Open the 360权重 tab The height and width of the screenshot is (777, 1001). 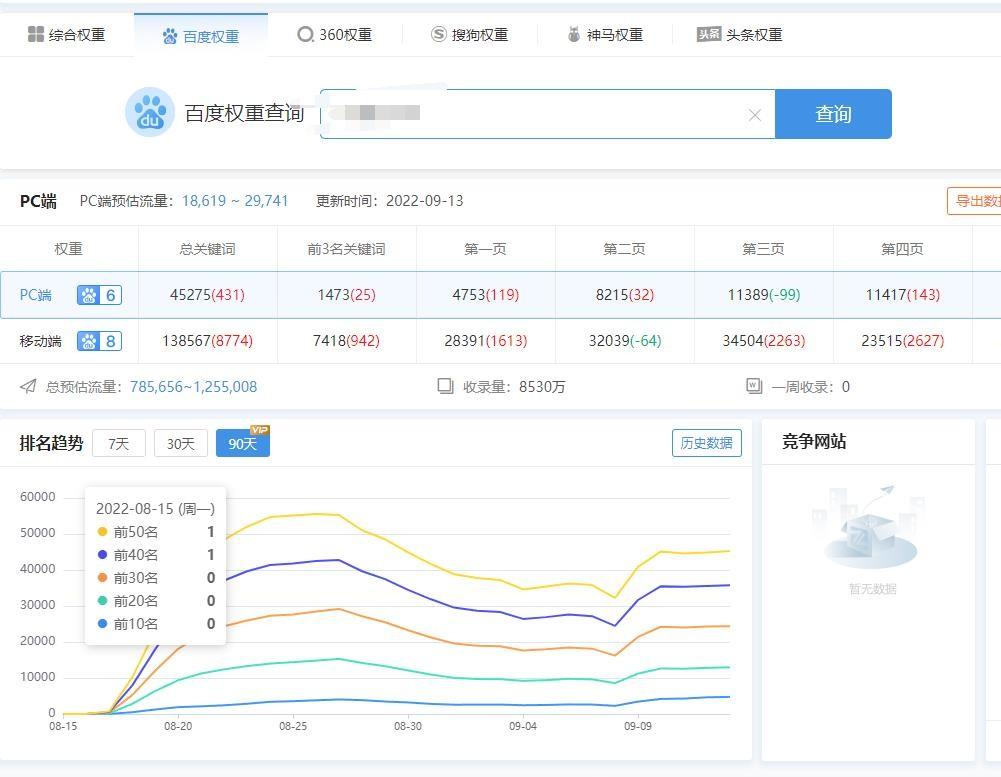click(334, 35)
